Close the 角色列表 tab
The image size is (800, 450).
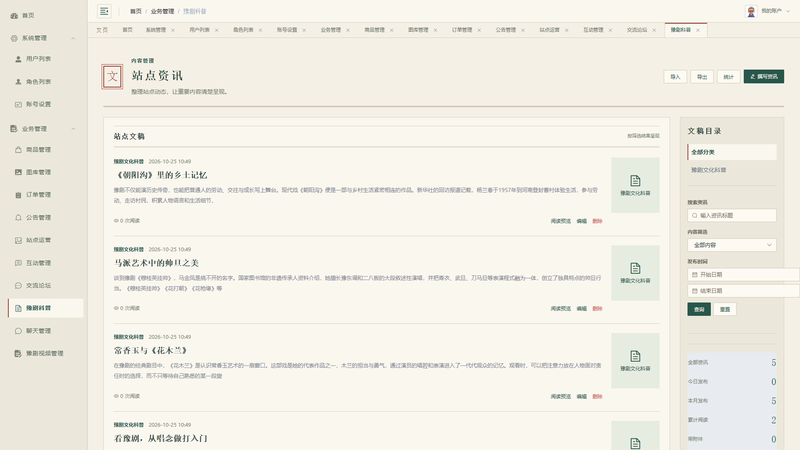[x=260, y=30]
